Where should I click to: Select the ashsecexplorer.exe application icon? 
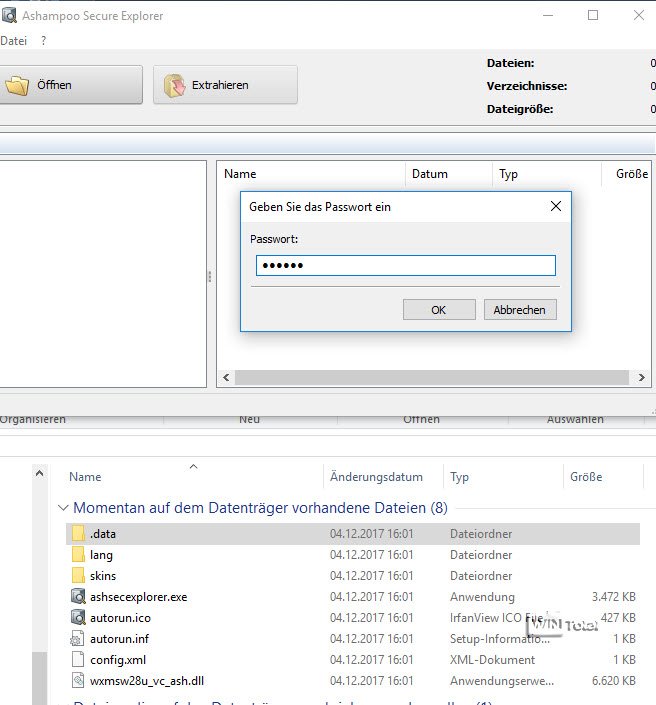pos(78,597)
